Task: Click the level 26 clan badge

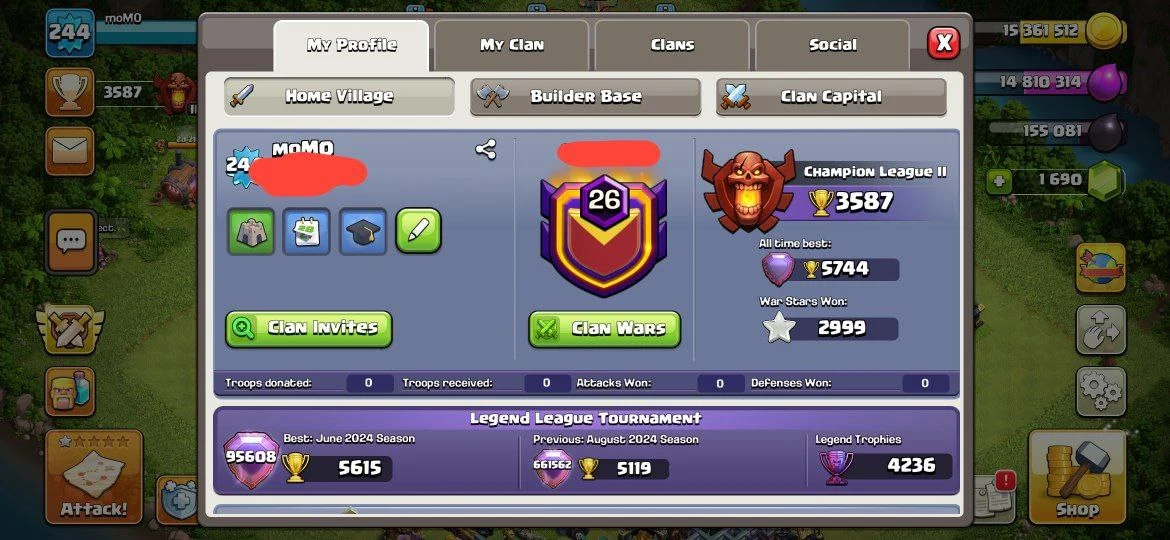Action: click(x=604, y=231)
